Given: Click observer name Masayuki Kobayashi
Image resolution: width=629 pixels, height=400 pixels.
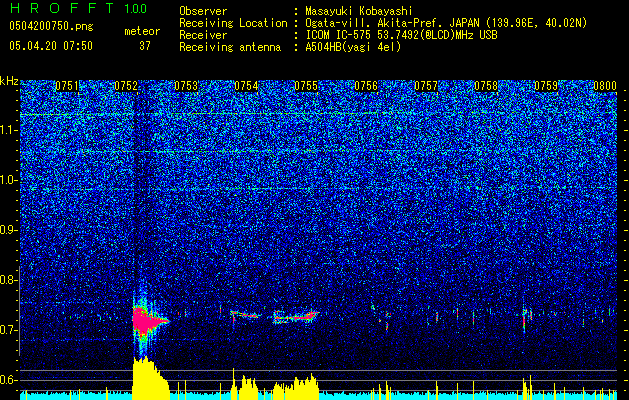Looking at the screenshot, I should coord(358,11).
